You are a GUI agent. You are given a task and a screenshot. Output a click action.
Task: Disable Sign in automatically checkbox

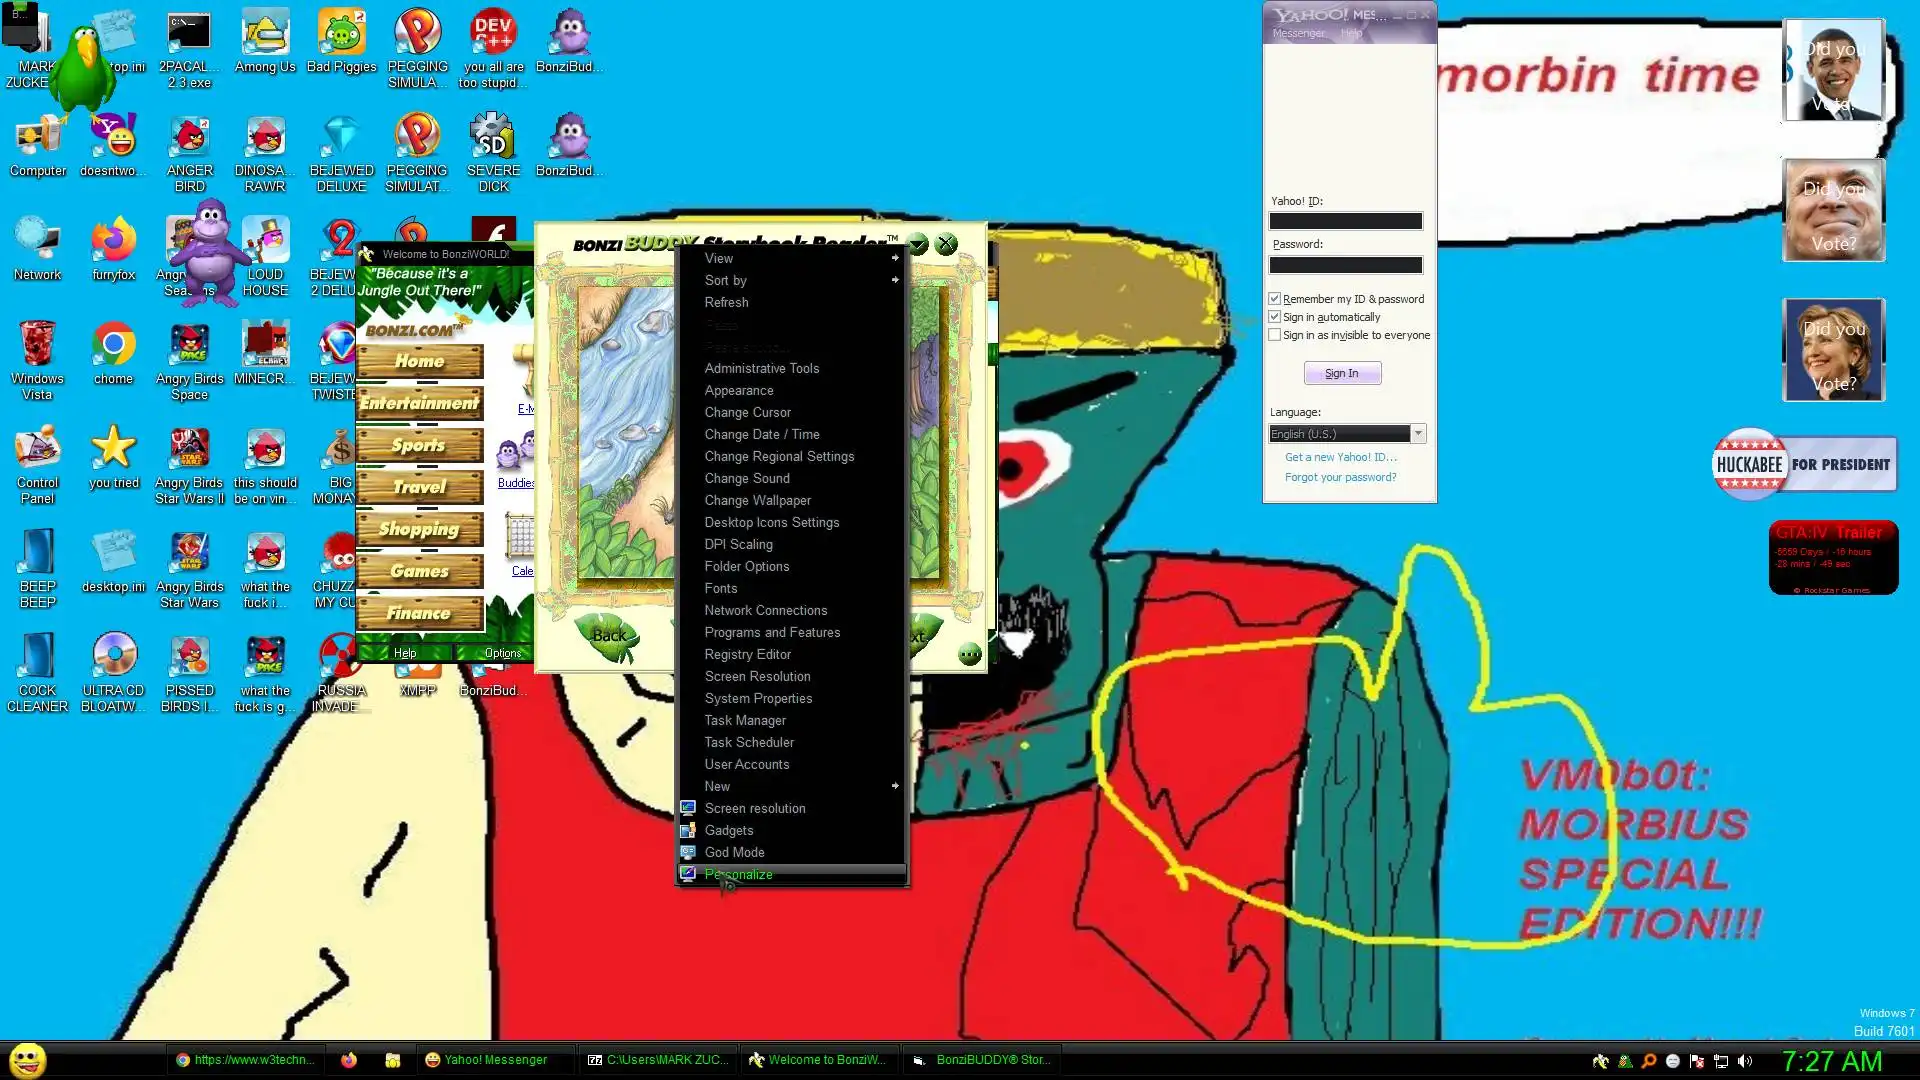point(1275,317)
